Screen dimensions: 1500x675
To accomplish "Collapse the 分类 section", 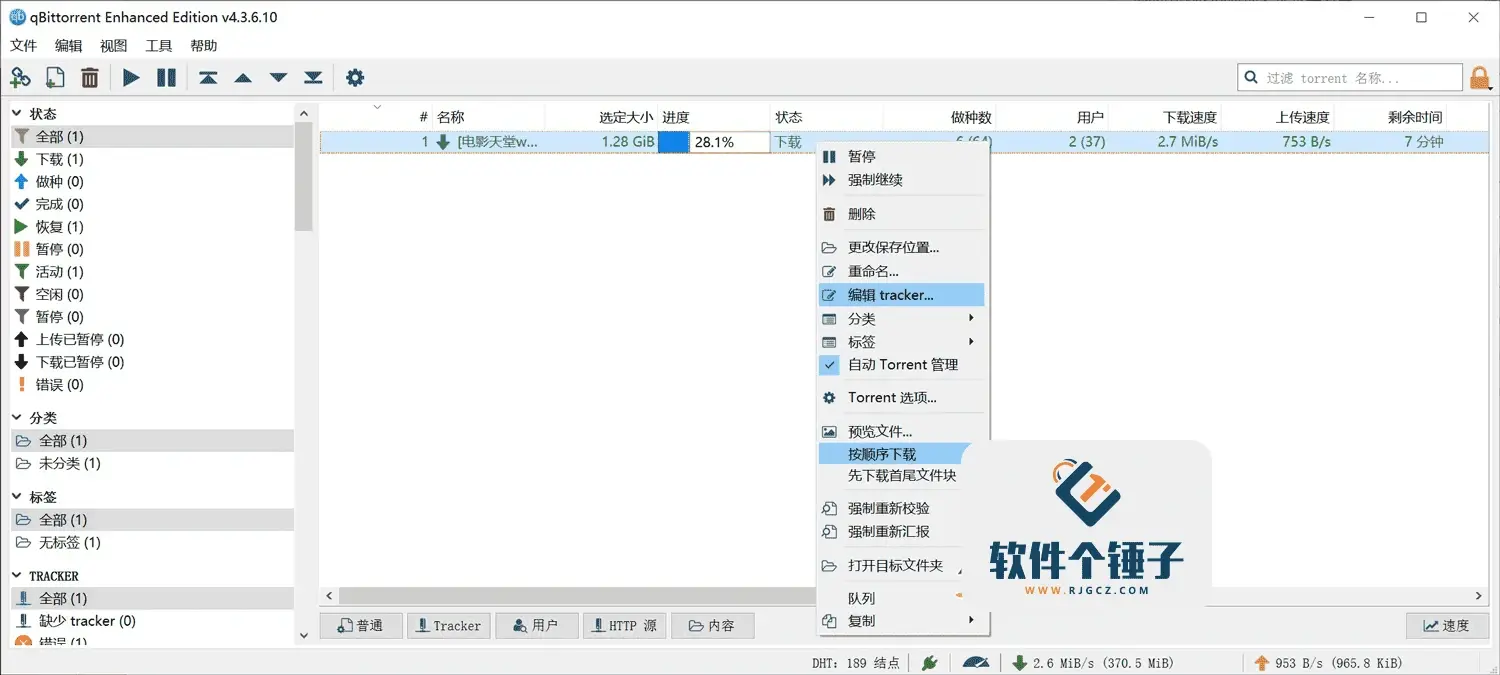I will [17, 418].
